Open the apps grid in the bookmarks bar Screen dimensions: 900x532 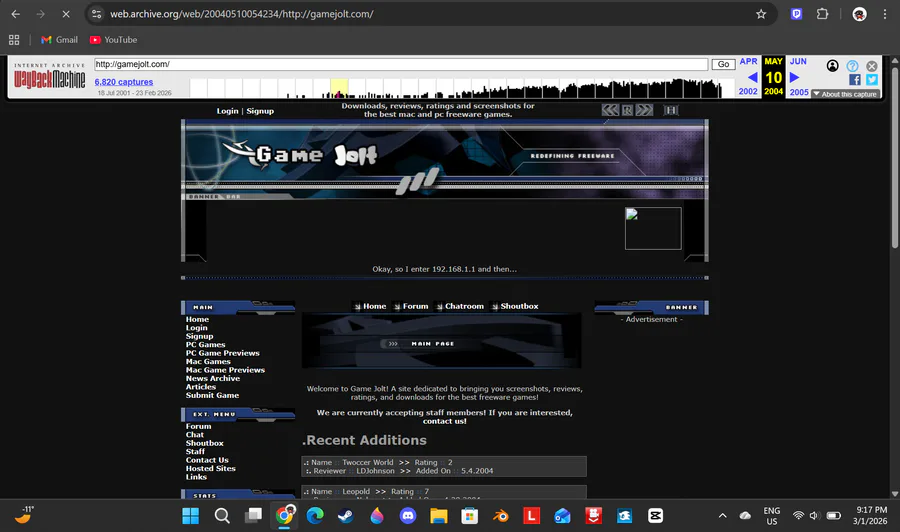(14, 40)
